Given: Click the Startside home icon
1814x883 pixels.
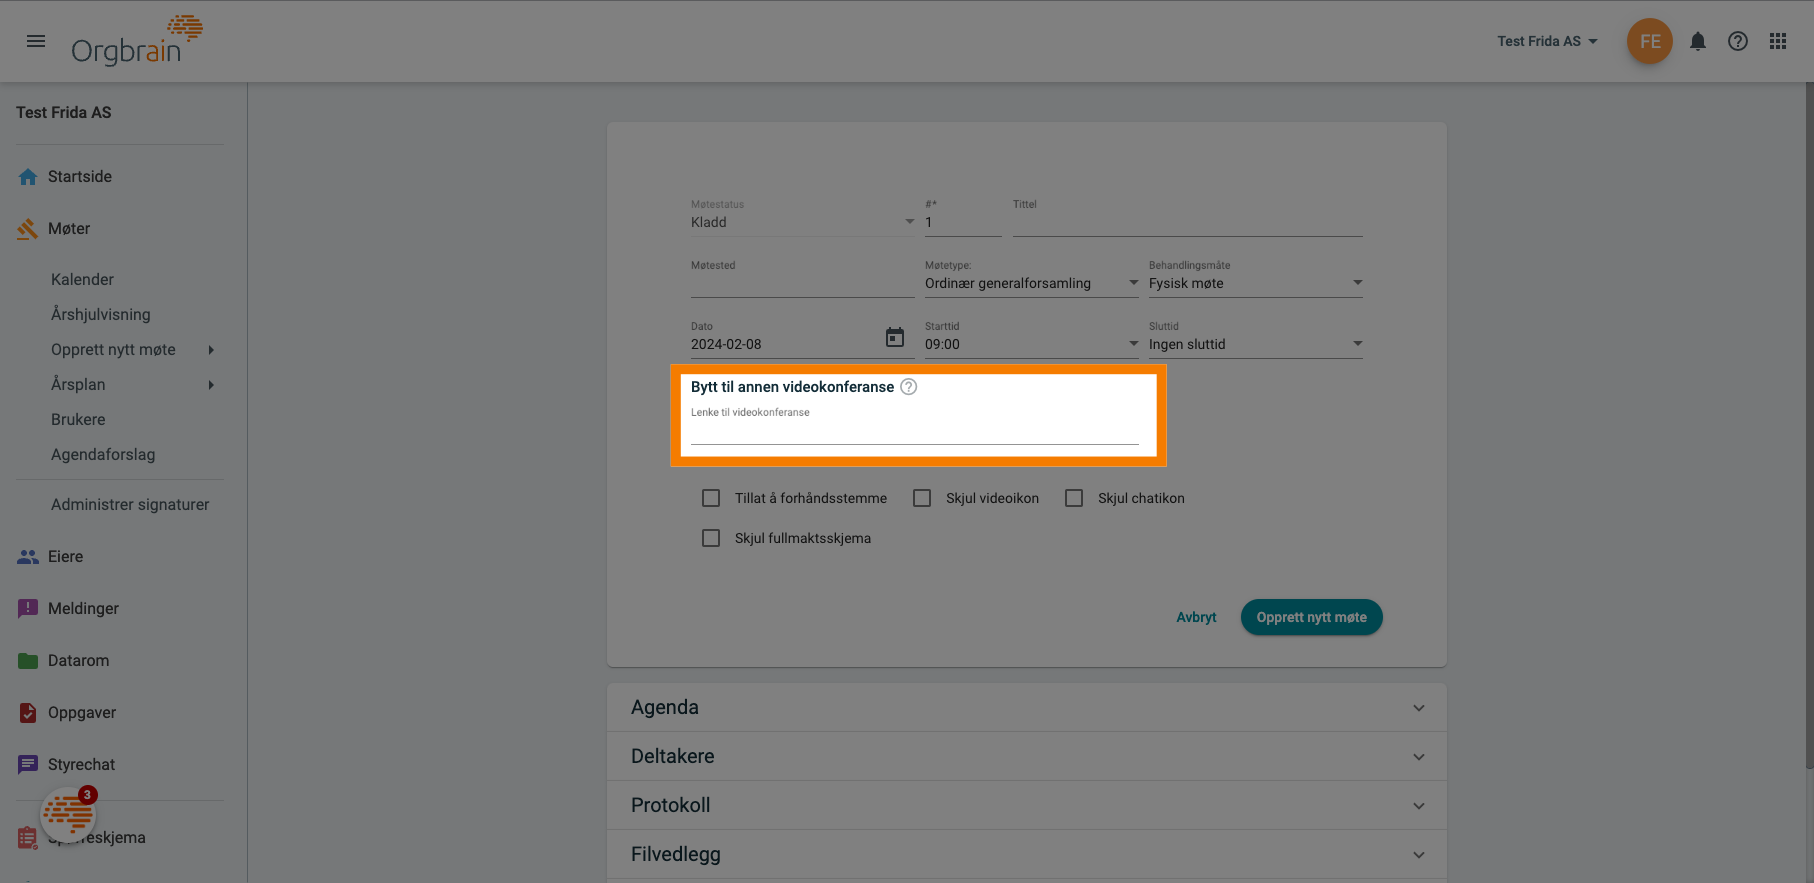Looking at the screenshot, I should tap(28, 177).
